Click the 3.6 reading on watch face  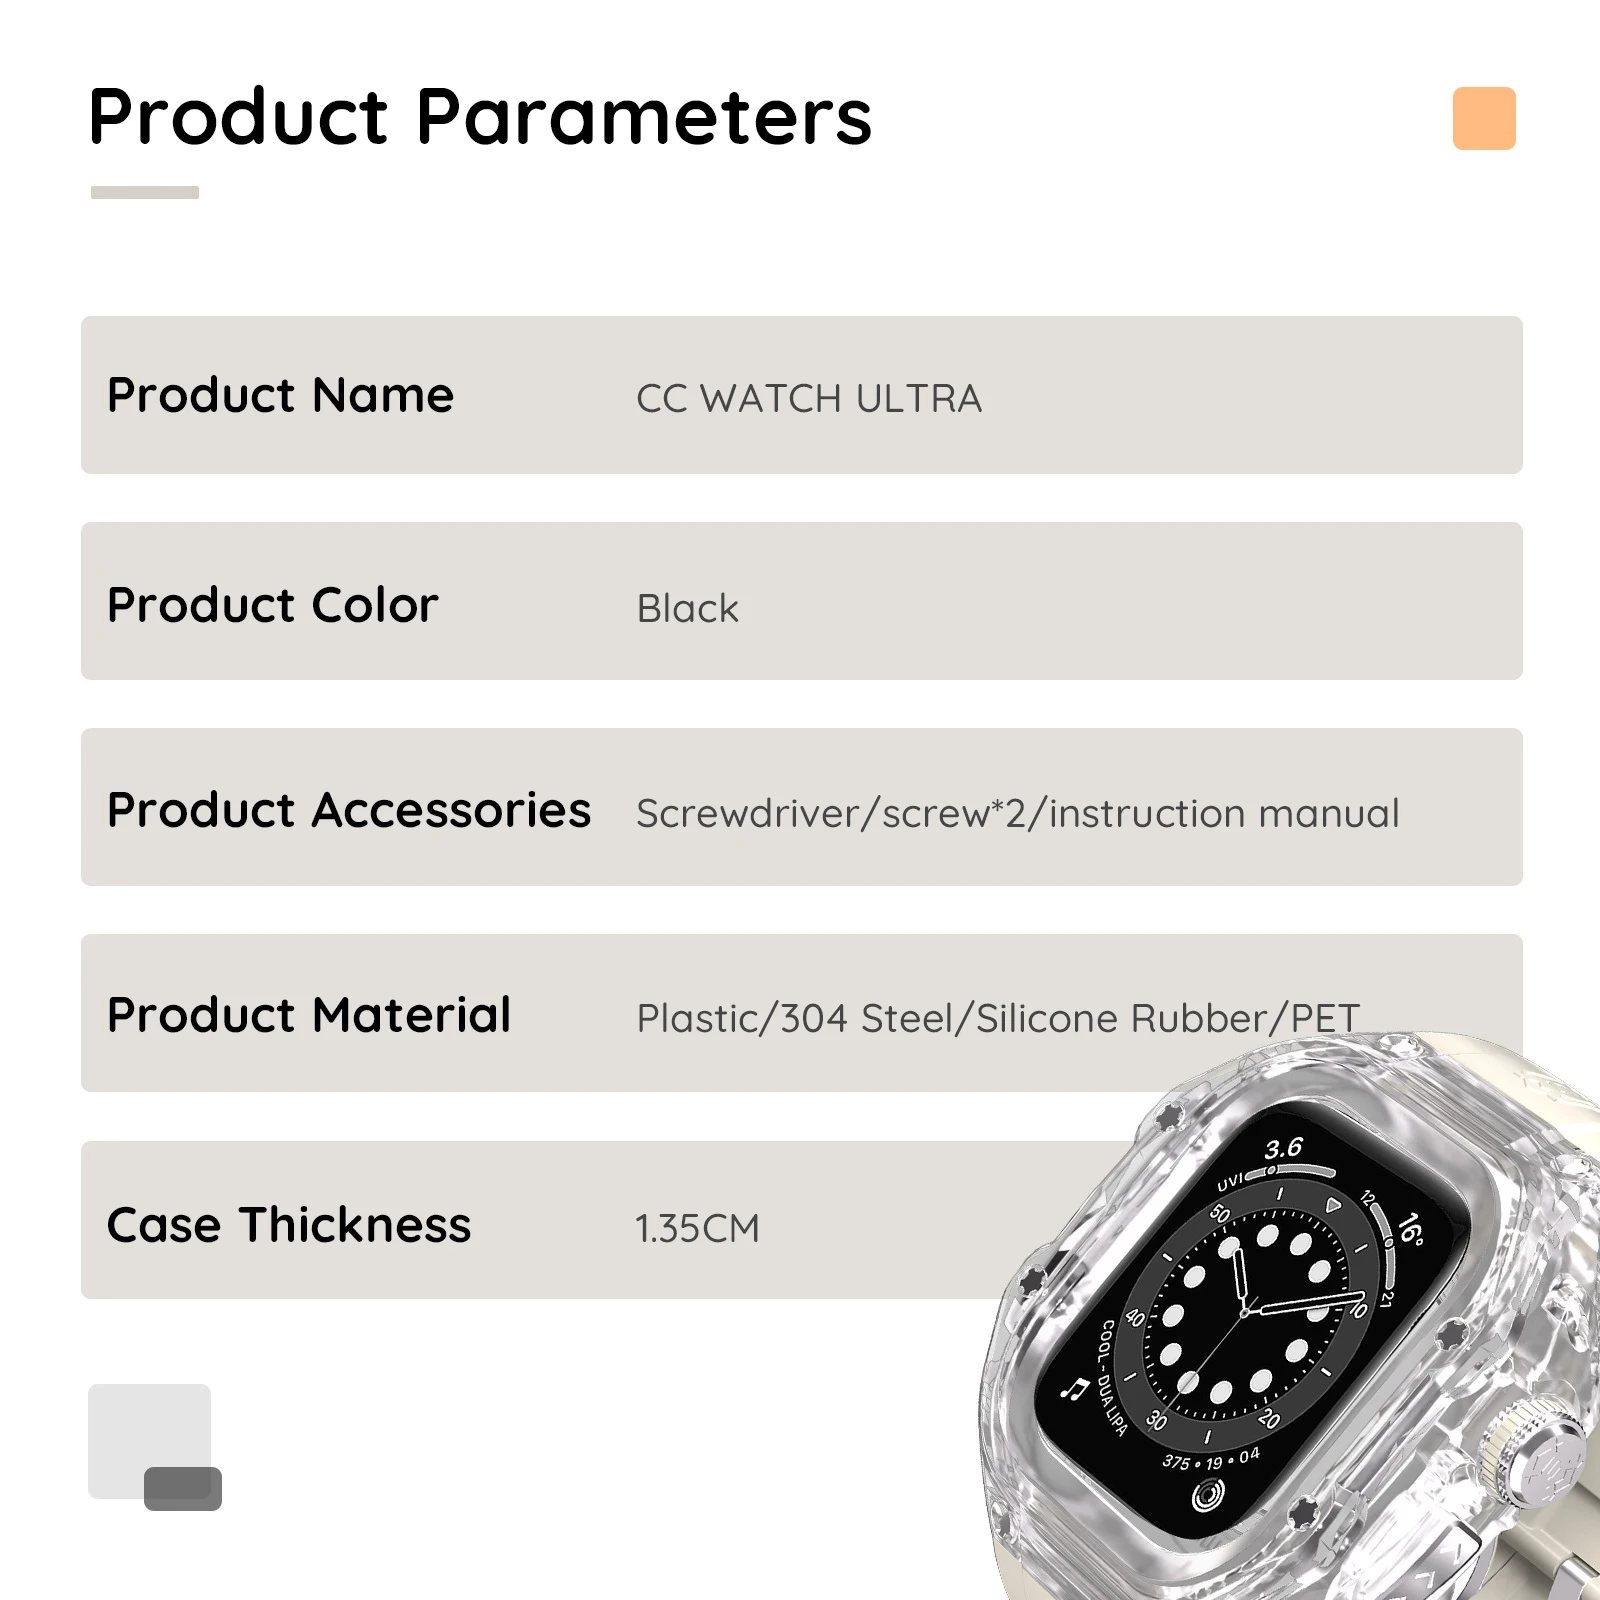[1284, 1147]
